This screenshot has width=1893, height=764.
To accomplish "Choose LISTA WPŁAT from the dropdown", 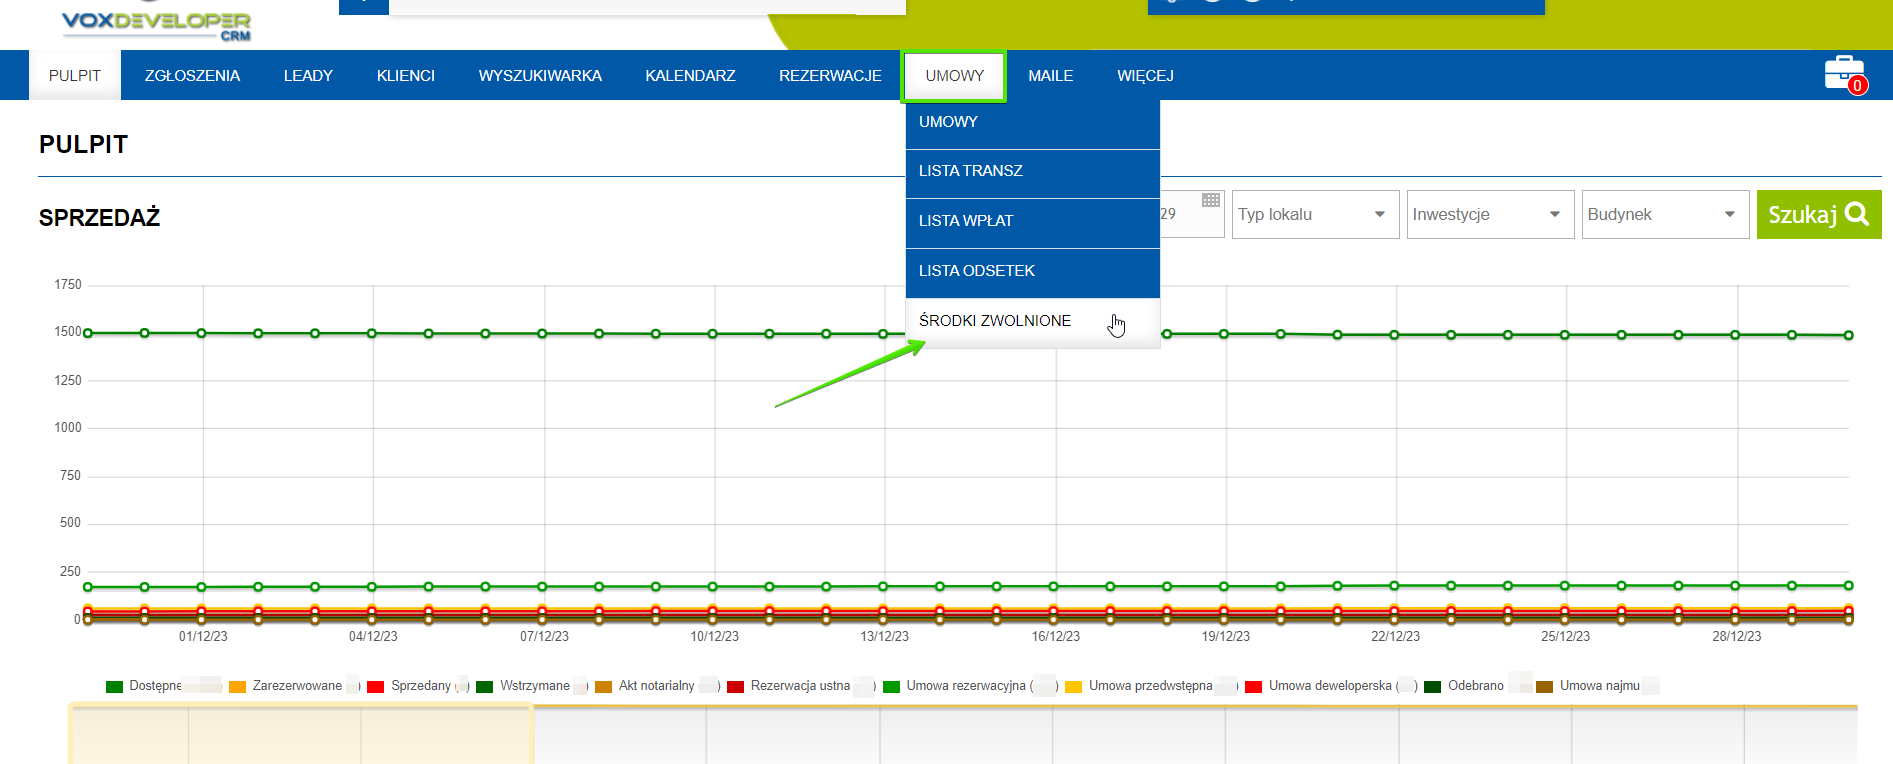I will tap(1033, 223).
